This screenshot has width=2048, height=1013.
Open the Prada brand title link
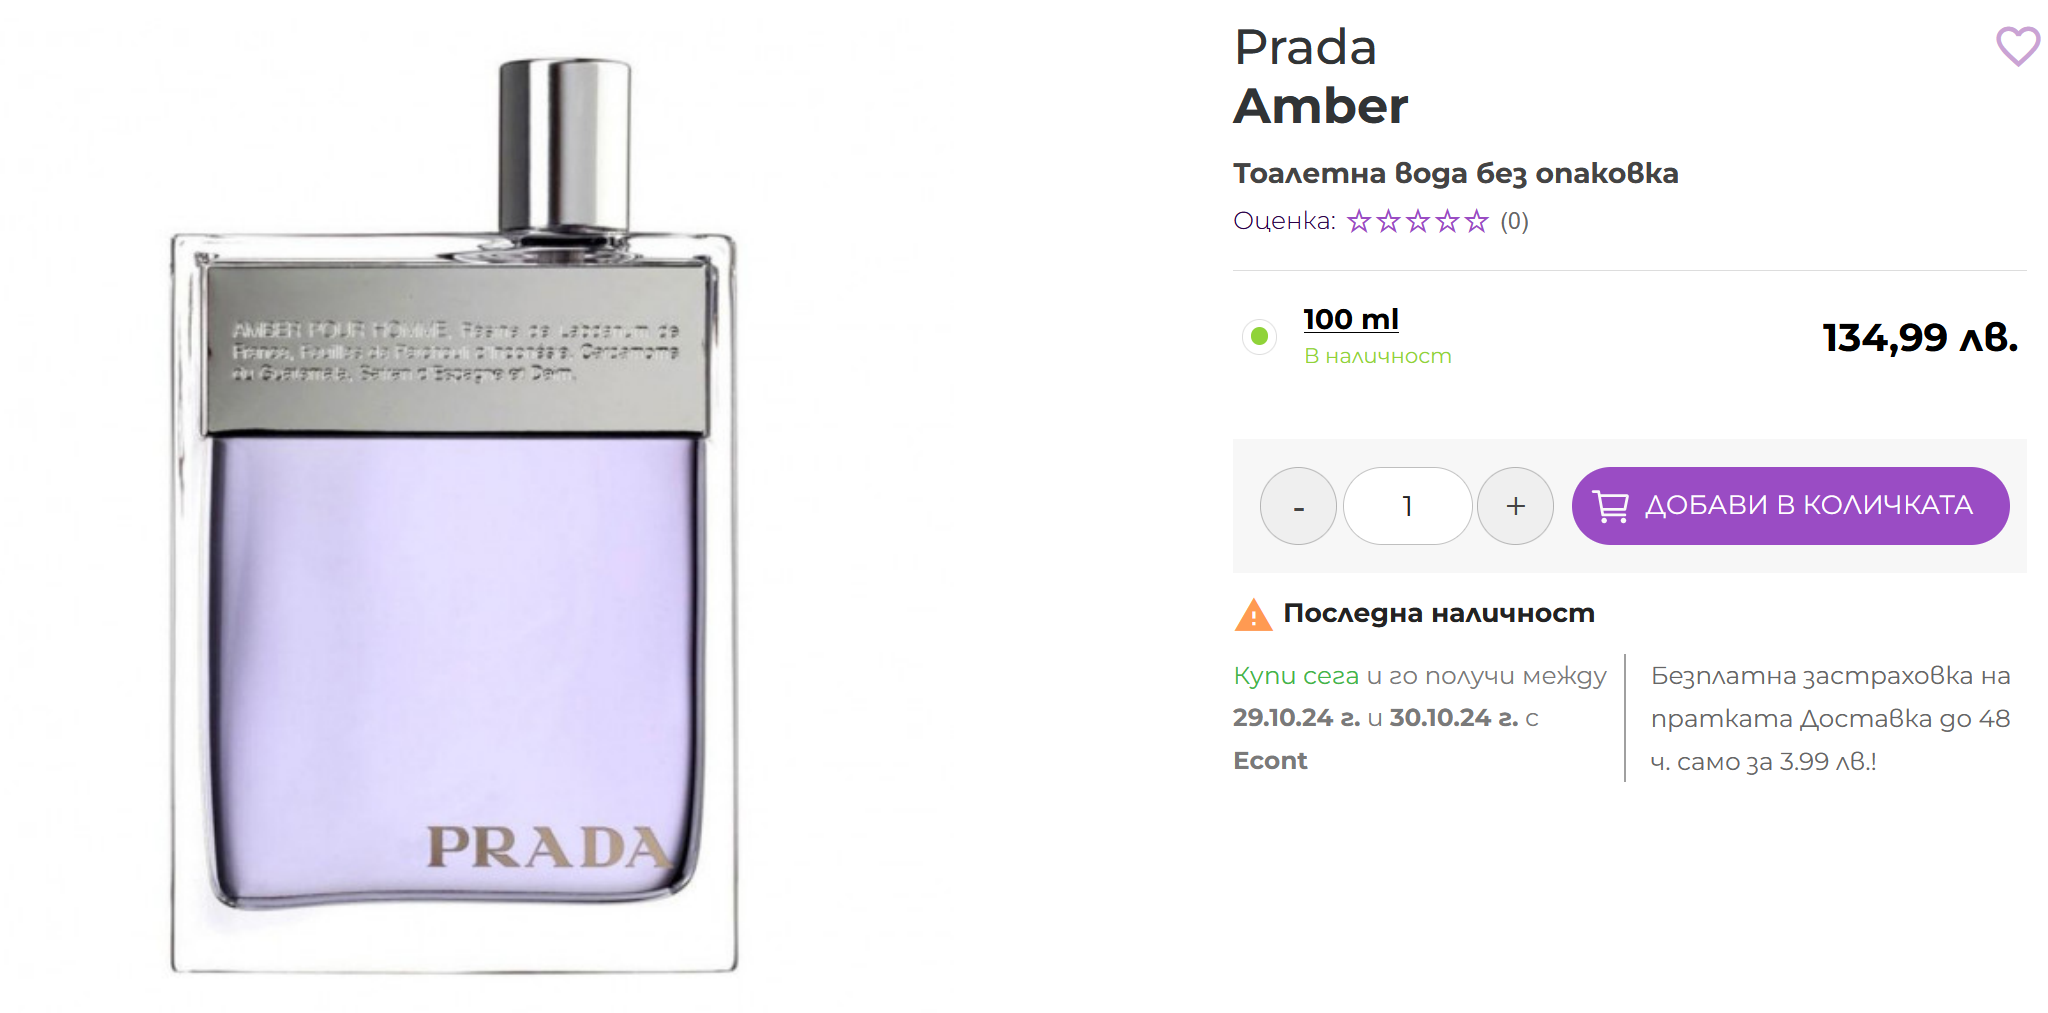coord(1305,47)
